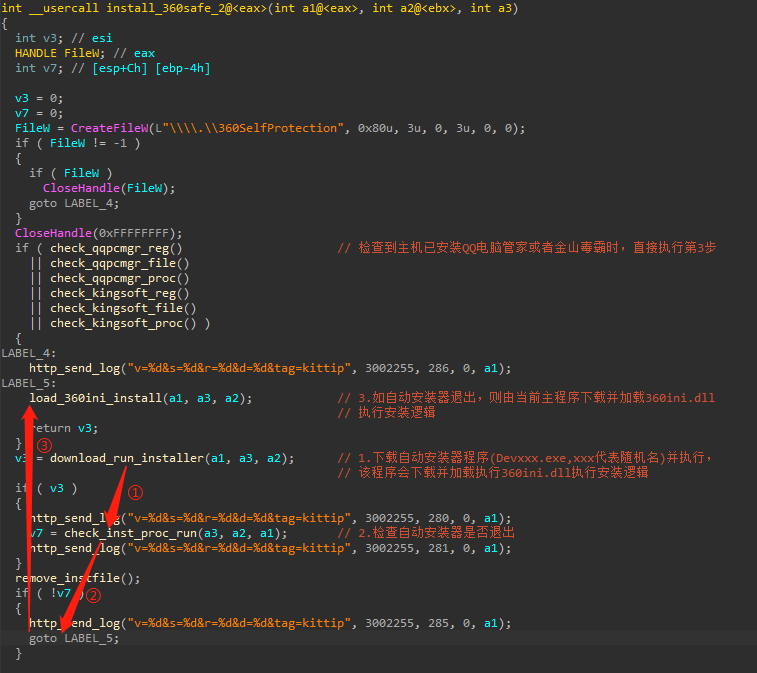Image resolution: width=757 pixels, height=673 pixels.
Task: Click the circled number 3 annotation
Action: (x=44, y=445)
